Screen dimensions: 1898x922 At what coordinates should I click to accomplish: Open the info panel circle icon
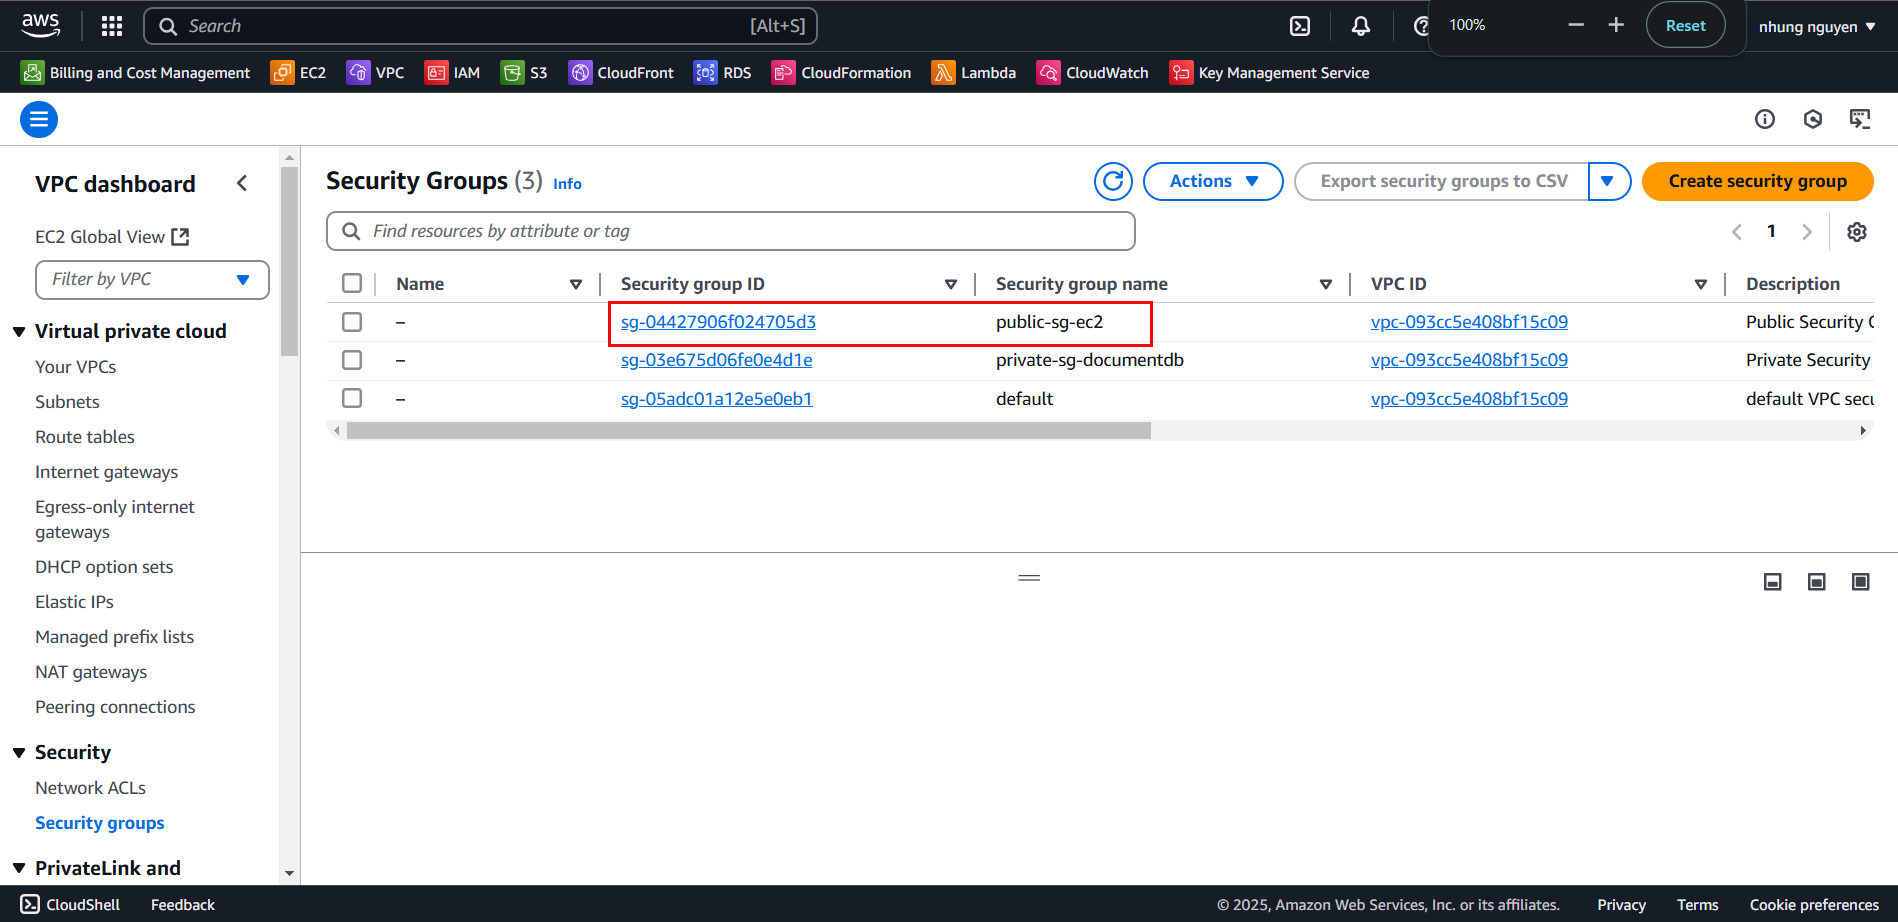pyautogui.click(x=1765, y=119)
